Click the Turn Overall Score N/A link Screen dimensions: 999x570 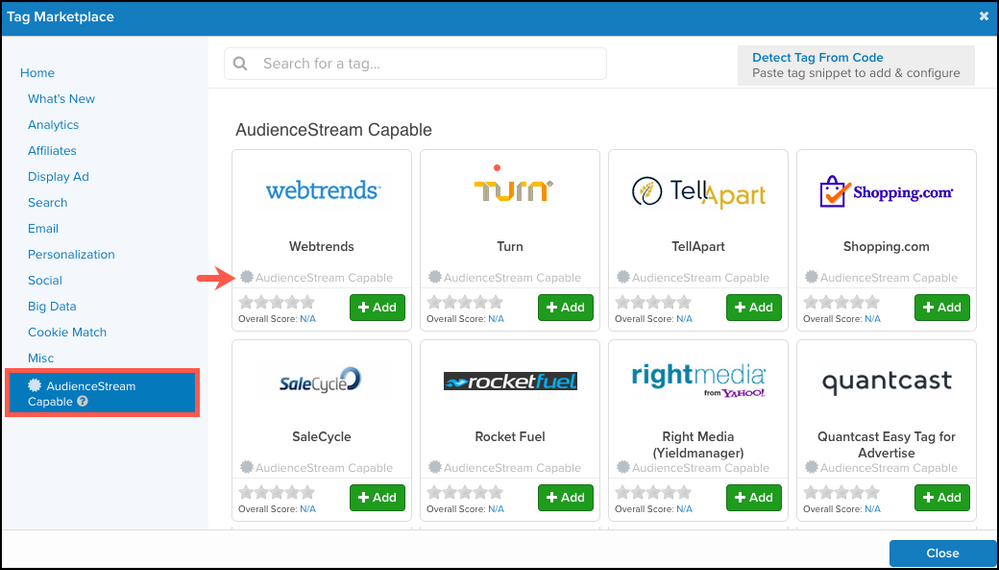tap(496, 318)
